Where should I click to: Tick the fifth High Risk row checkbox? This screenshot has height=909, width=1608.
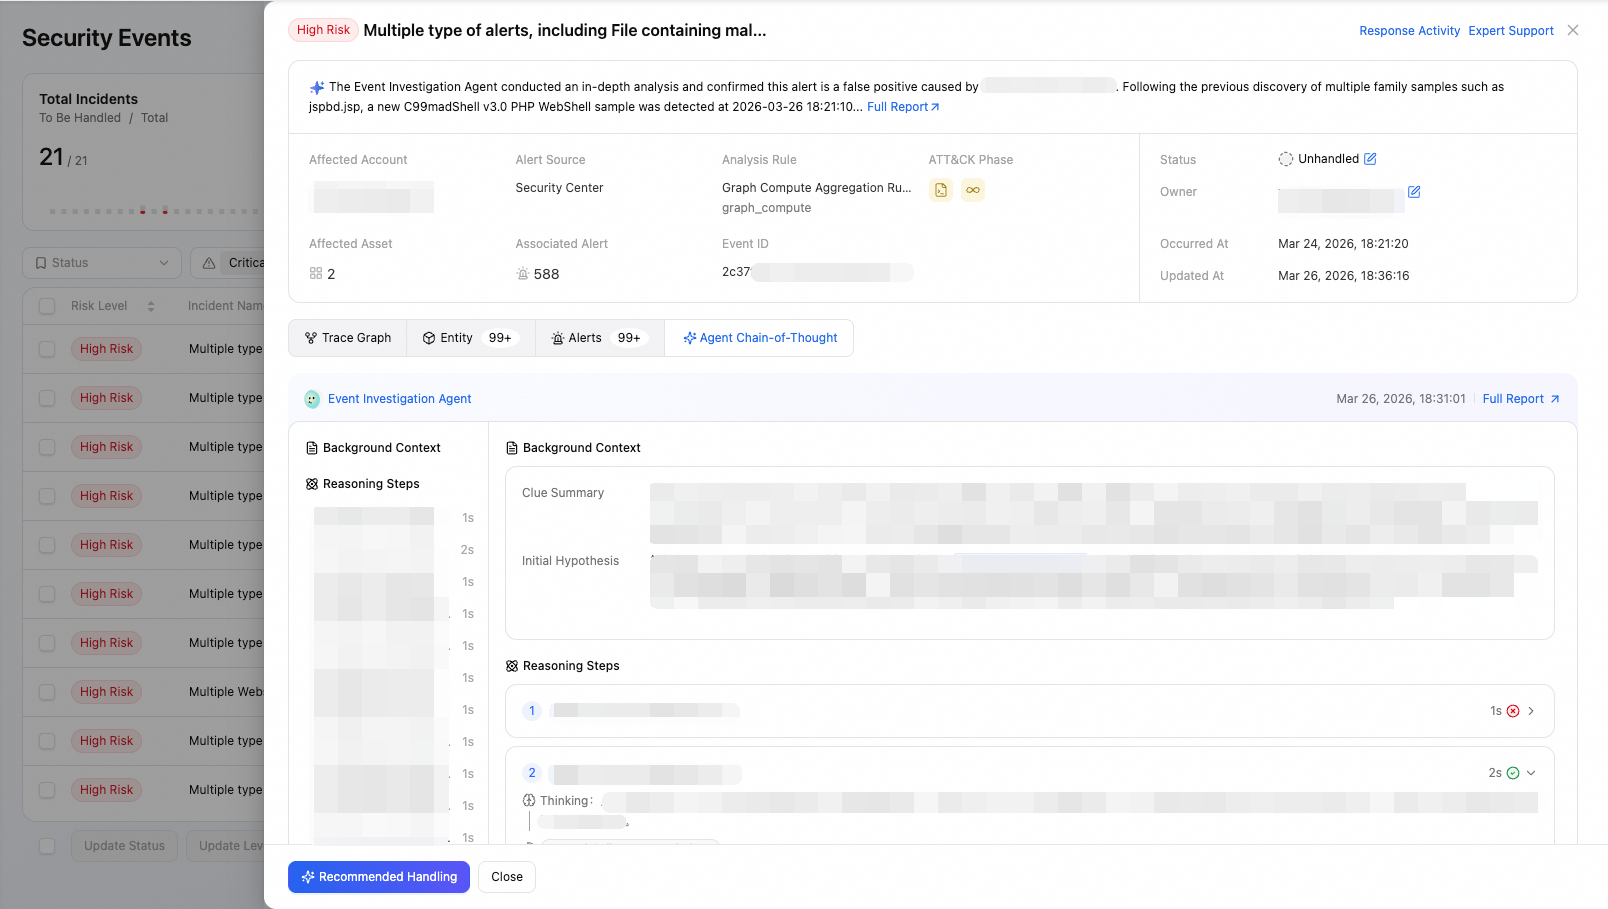click(47, 545)
